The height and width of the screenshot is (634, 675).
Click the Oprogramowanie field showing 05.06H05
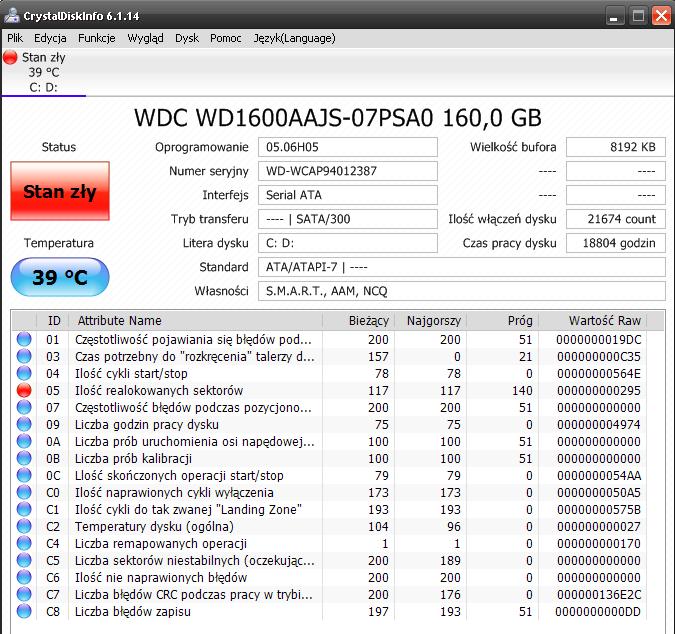point(348,147)
